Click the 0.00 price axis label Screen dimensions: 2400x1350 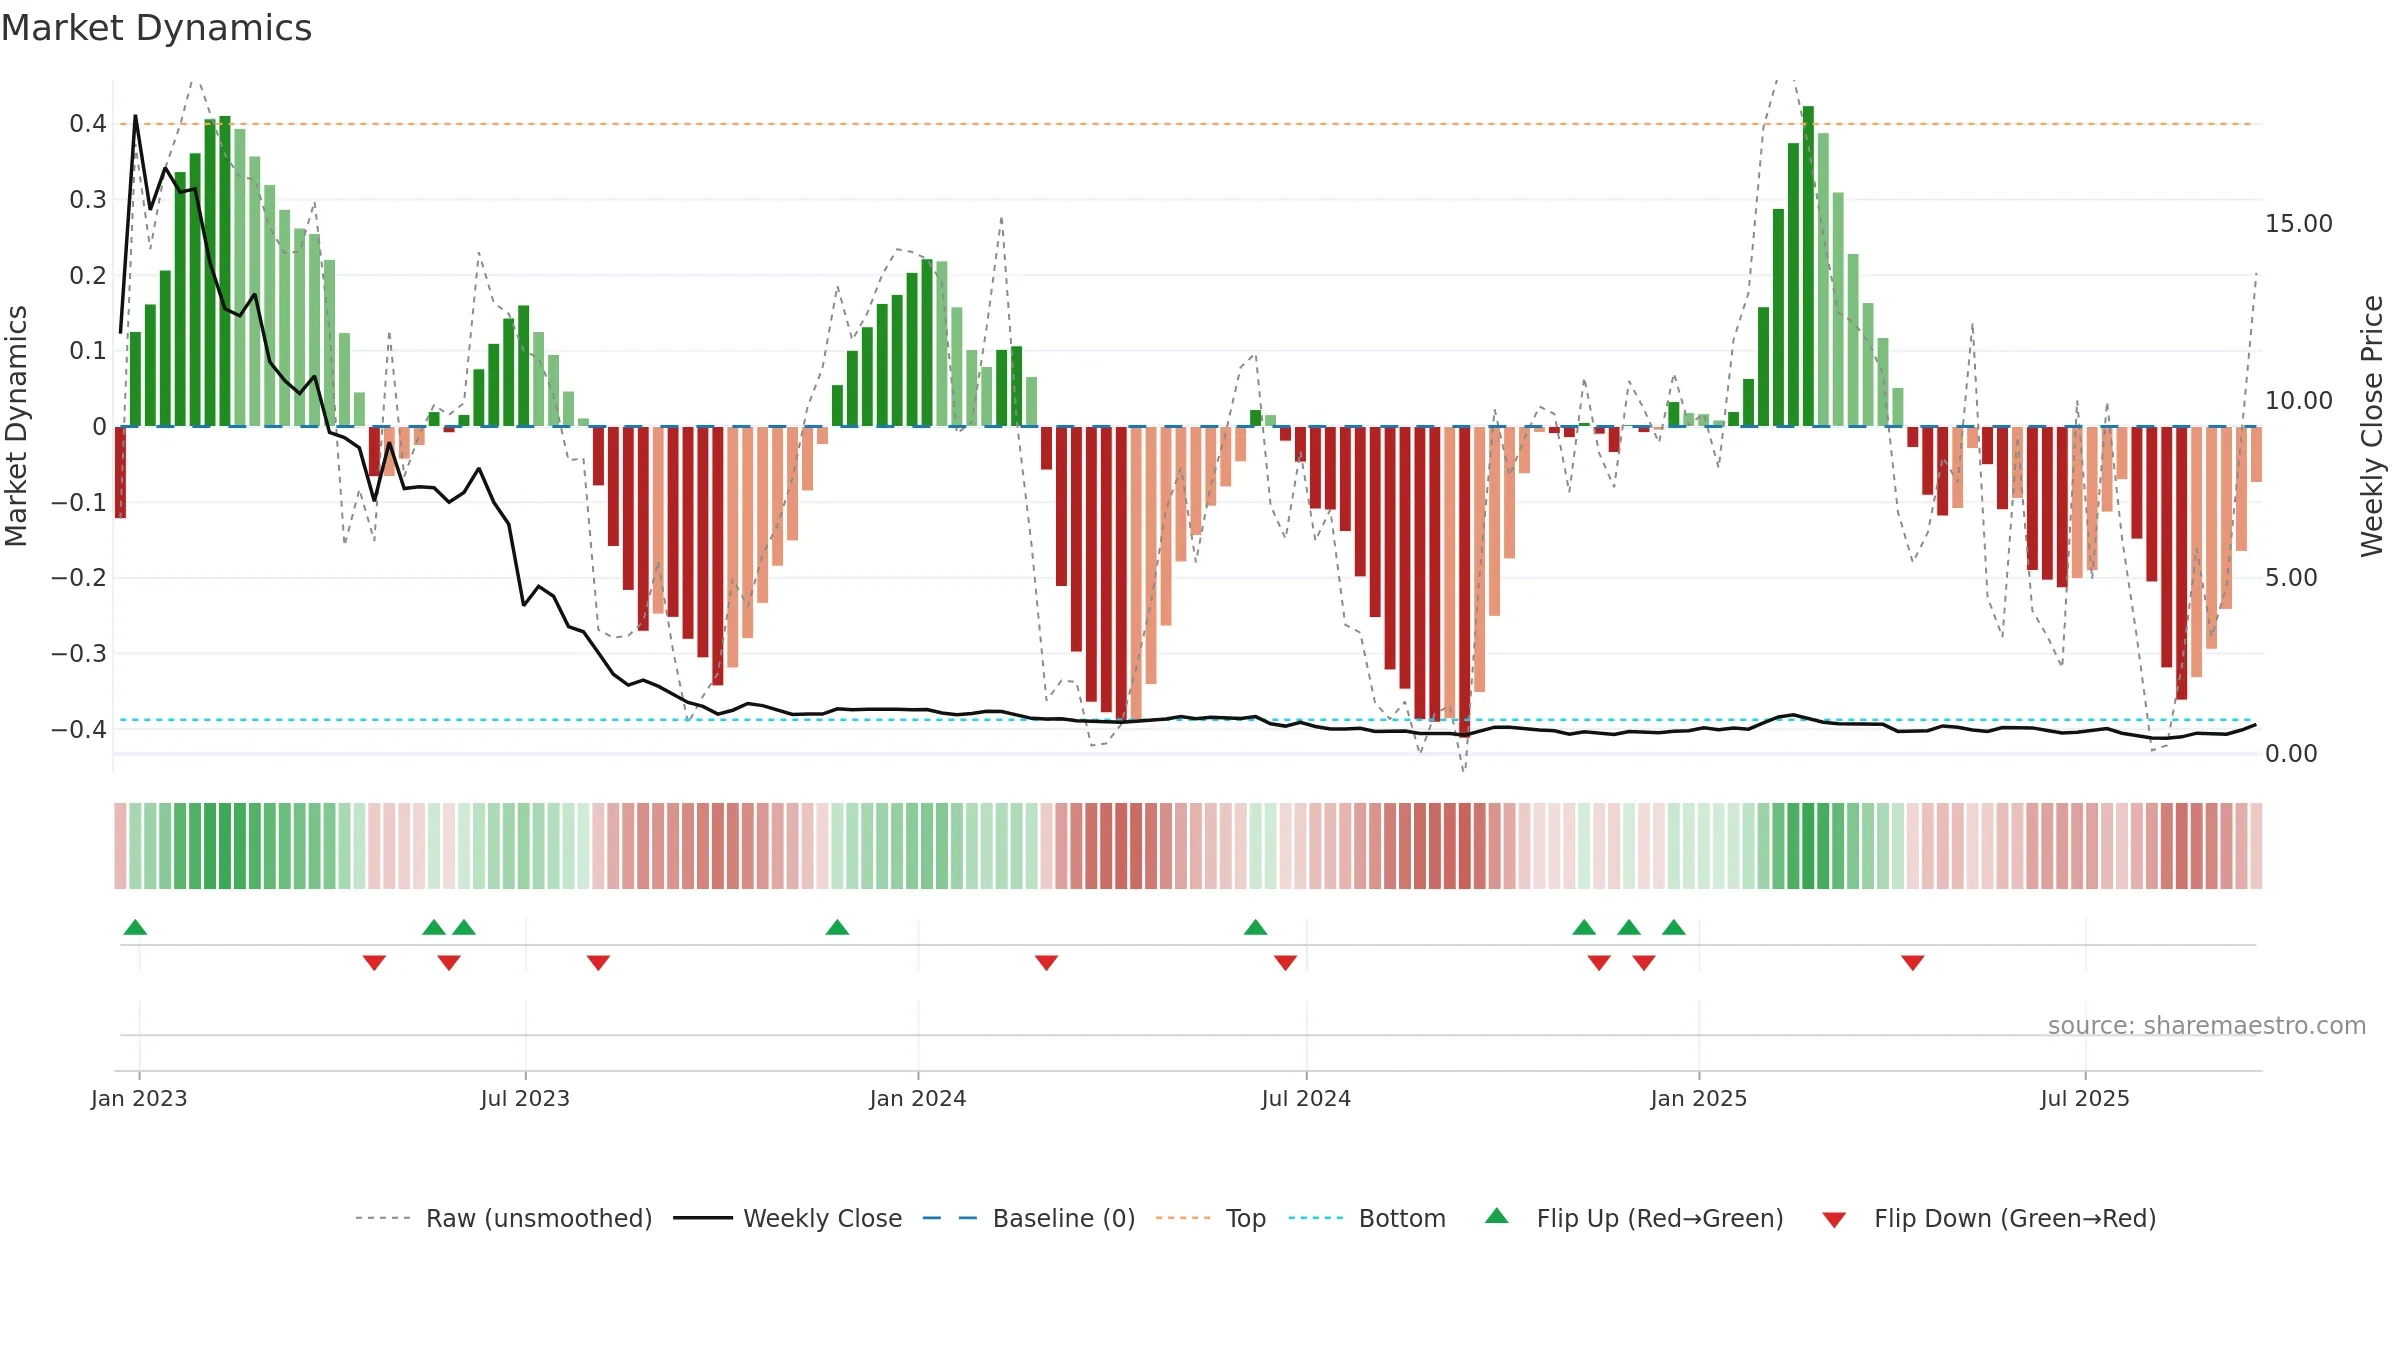(x=2291, y=754)
